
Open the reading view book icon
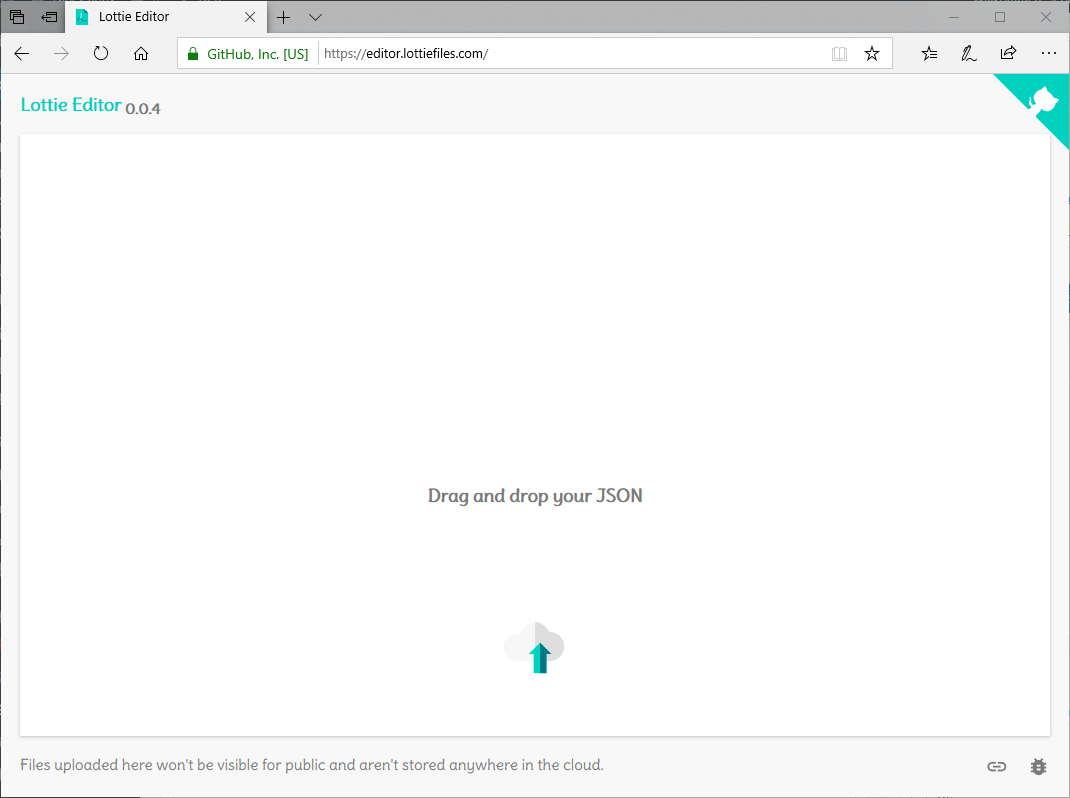(839, 54)
